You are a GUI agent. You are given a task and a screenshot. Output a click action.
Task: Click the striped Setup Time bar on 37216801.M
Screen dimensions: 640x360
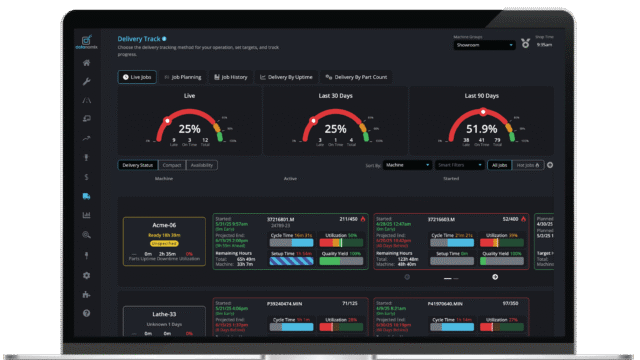tap(291, 261)
